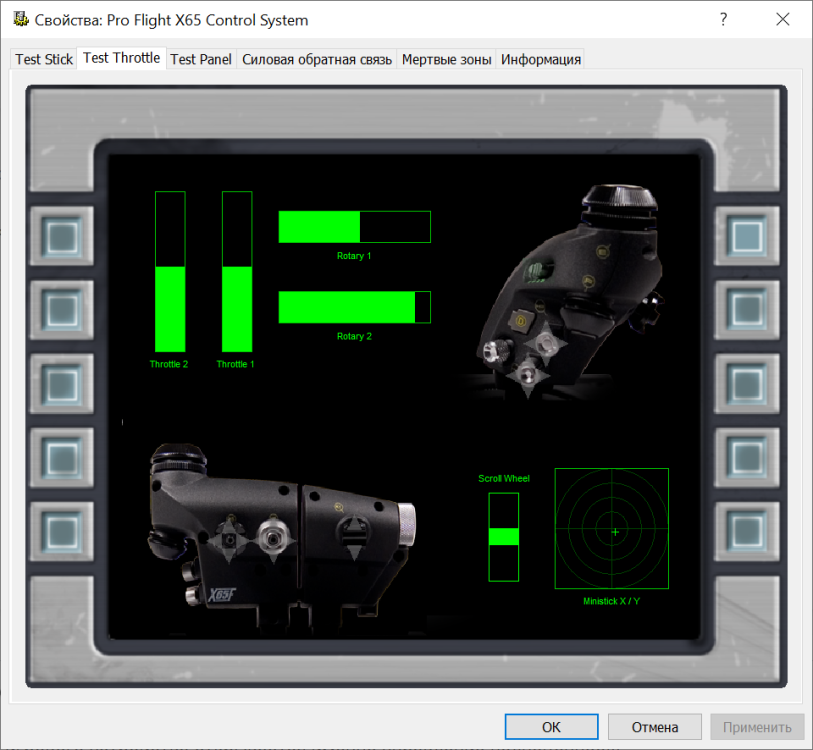Click the Throttle 2 label
The image size is (813, 750).
tap(169, 364)
